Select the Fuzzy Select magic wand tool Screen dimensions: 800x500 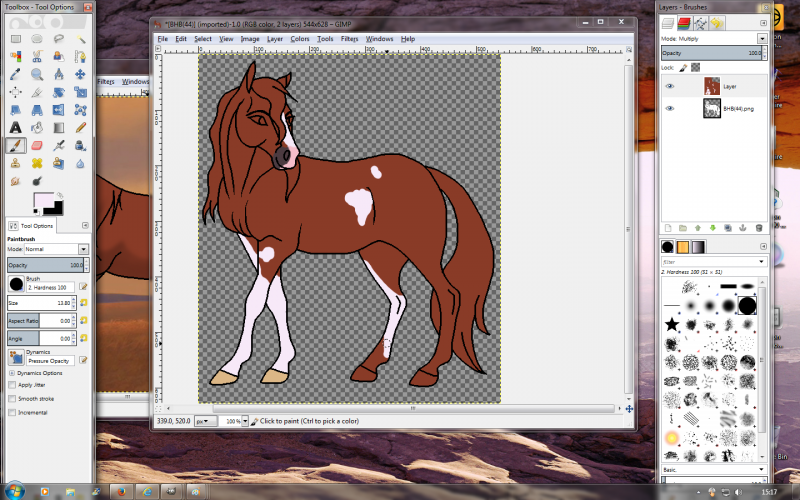80,39
